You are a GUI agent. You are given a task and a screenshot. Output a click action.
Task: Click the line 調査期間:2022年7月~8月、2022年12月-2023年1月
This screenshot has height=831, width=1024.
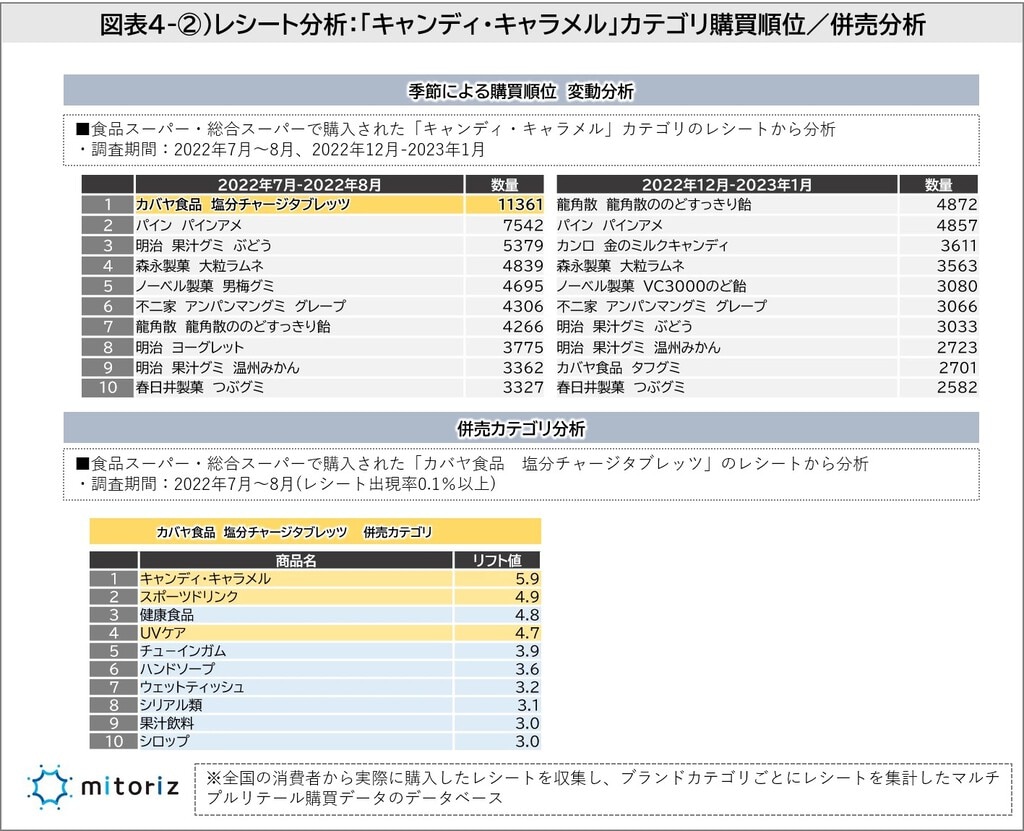coord(281,150)
